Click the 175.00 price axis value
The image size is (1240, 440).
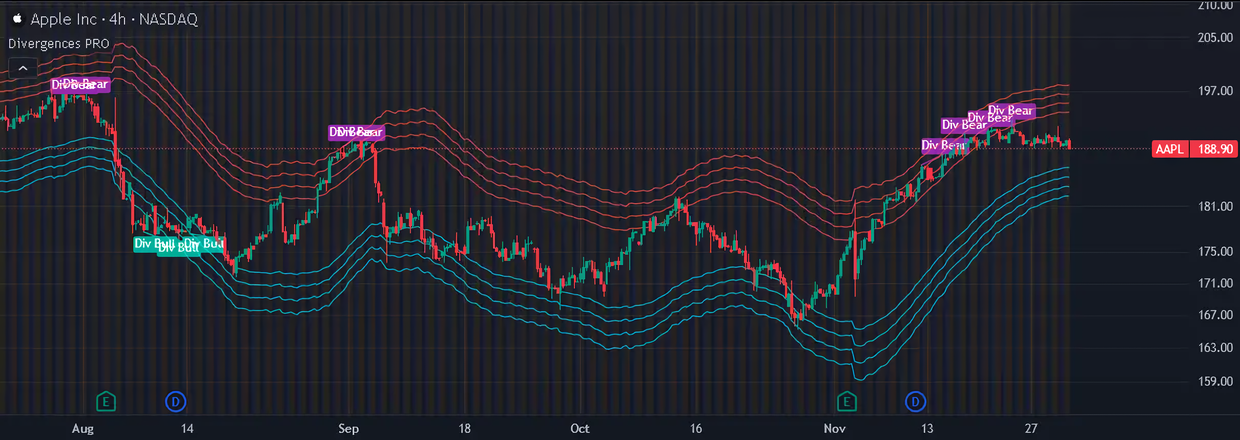pos(1217,252)
